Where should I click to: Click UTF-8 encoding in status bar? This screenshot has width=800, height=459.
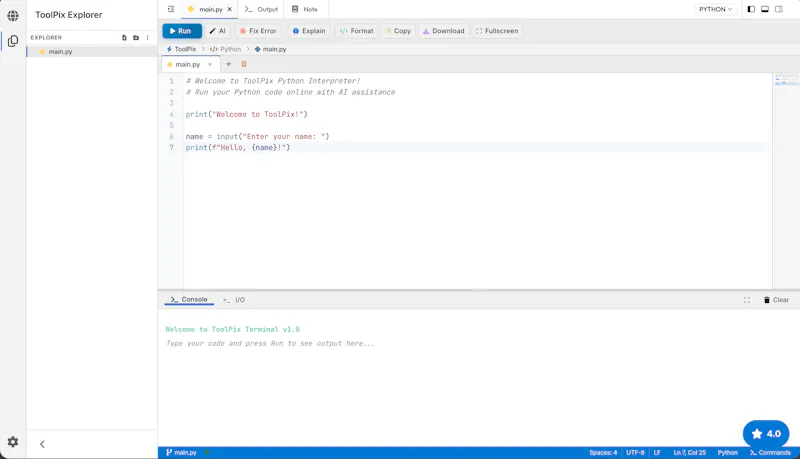(635, 453)
